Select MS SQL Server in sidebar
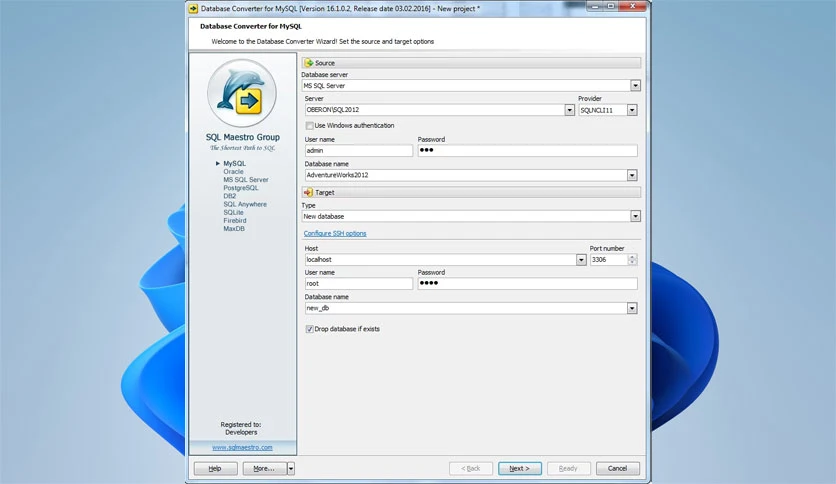The image size is (836, 484). pos(246,180)
